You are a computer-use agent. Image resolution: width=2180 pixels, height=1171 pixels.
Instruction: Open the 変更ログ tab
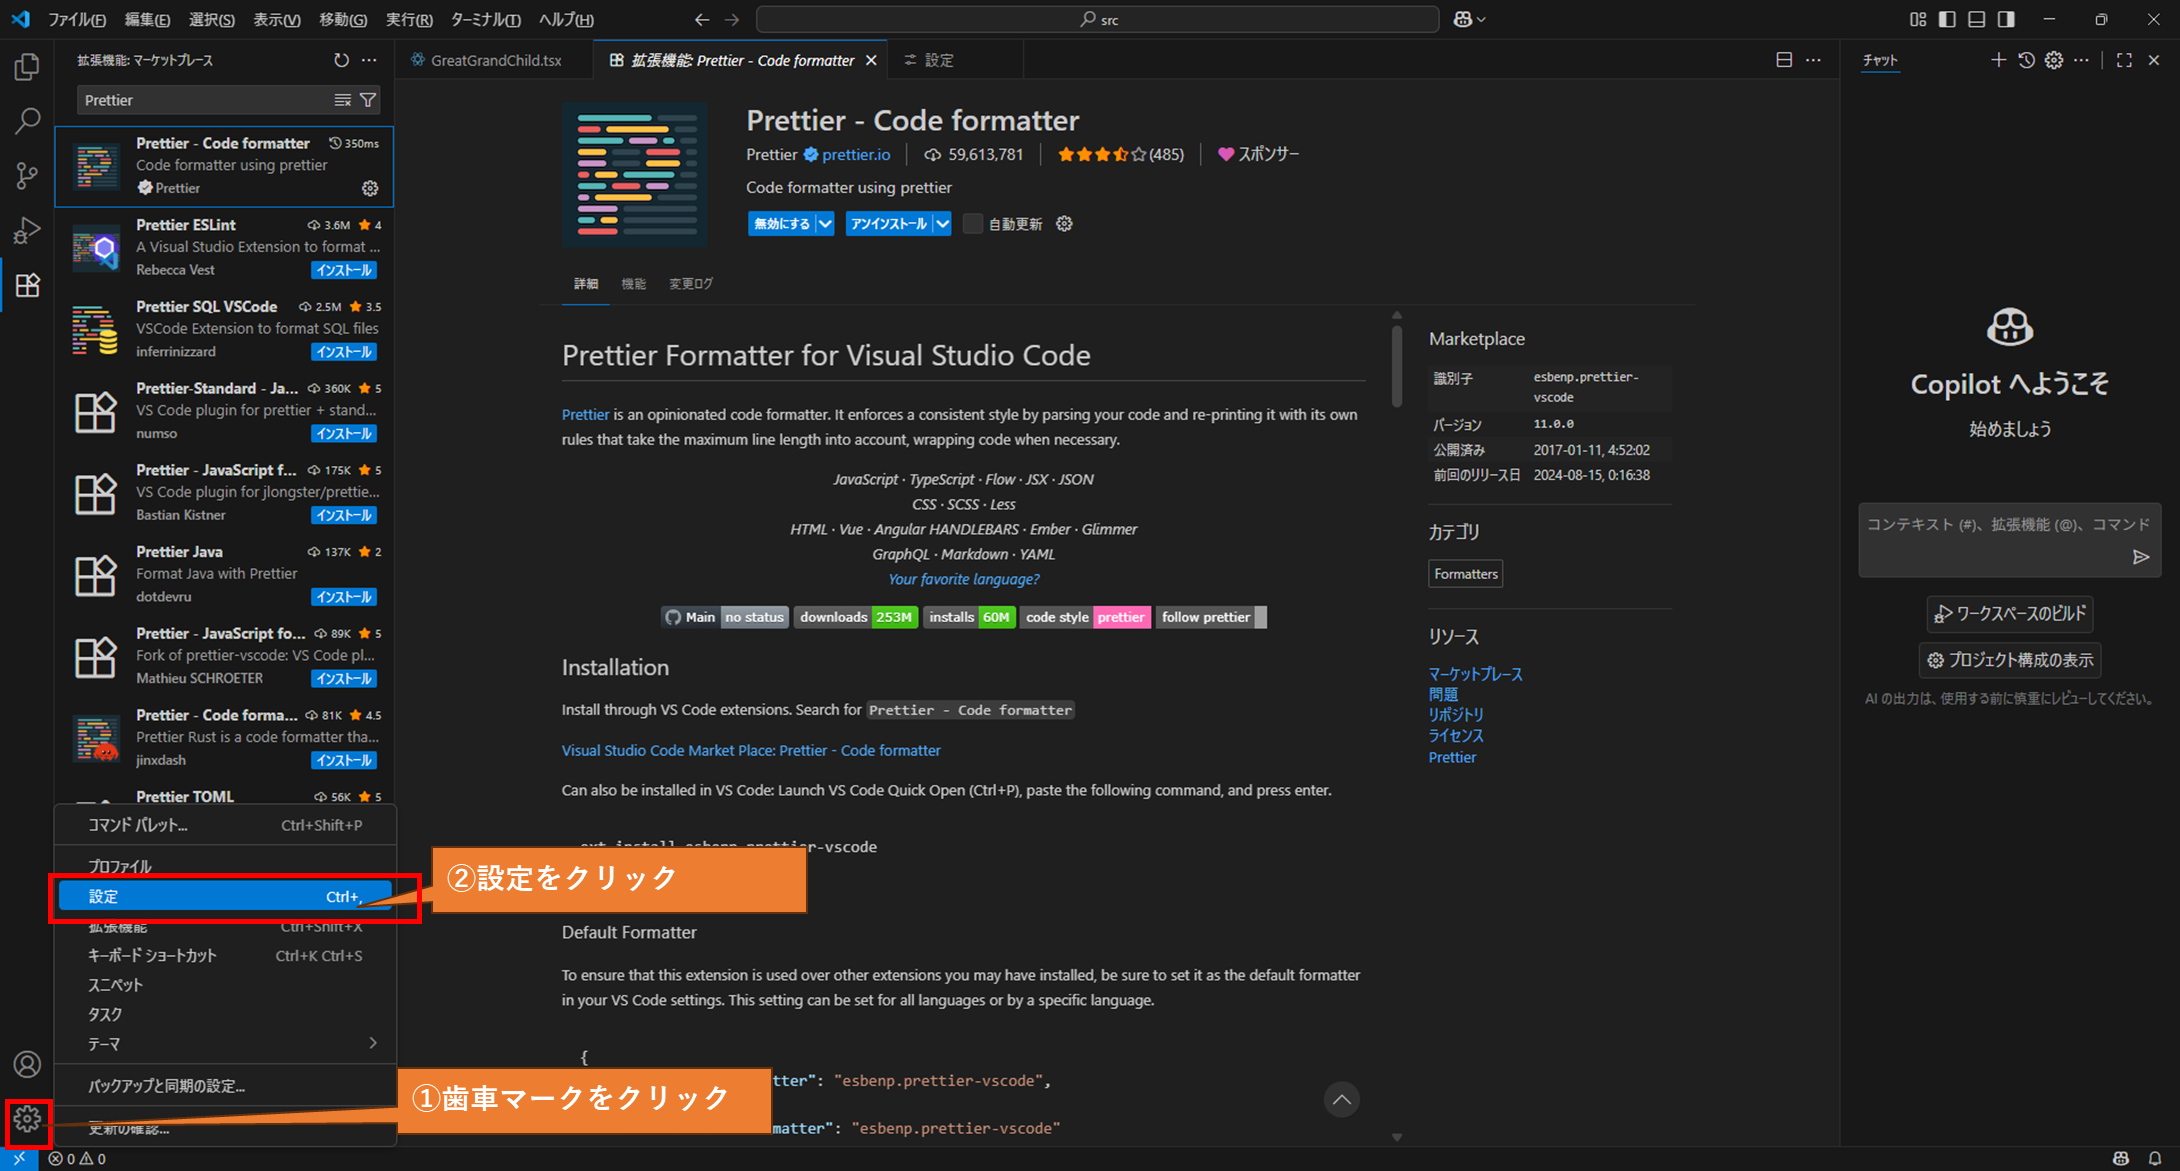[x=691, y=284]
